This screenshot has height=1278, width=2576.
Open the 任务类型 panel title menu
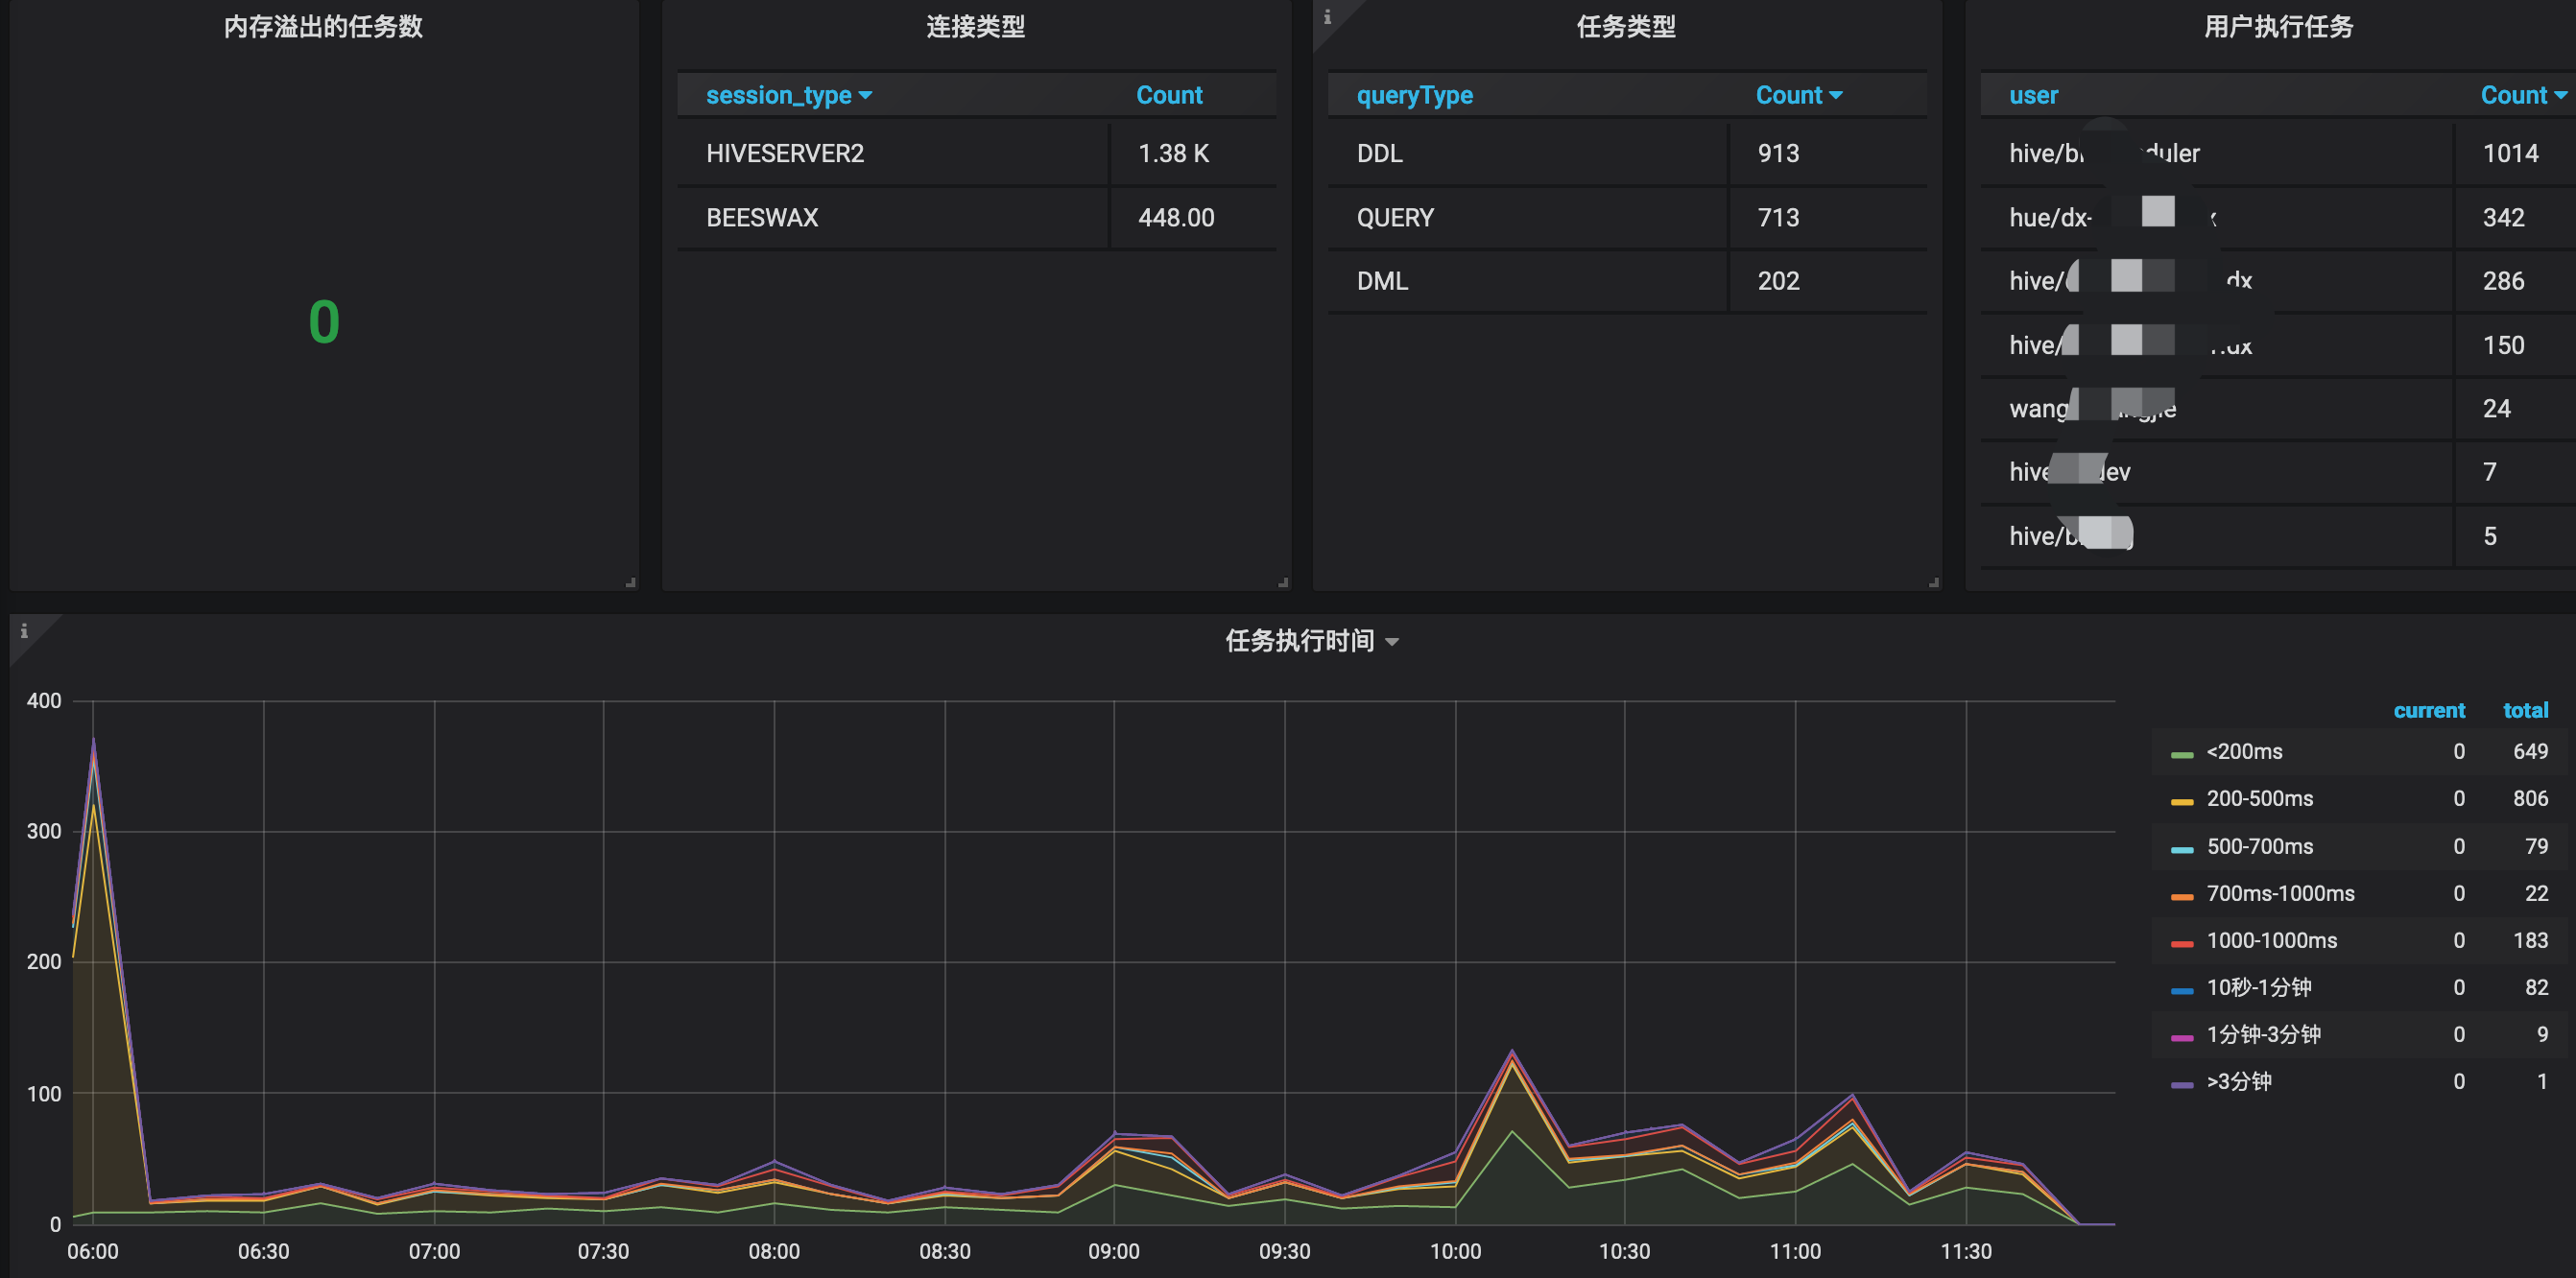[x=1626, y=26]
